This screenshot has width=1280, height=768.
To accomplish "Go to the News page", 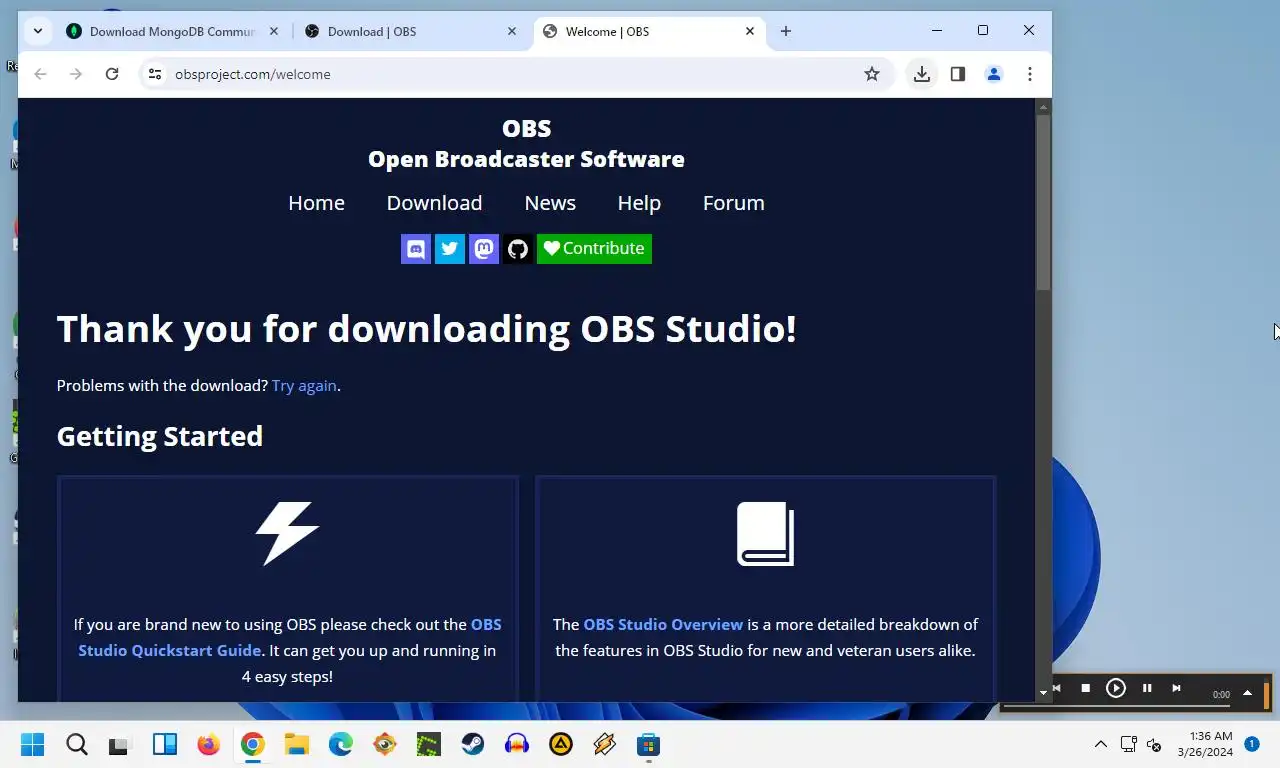I will pos(550,203).
